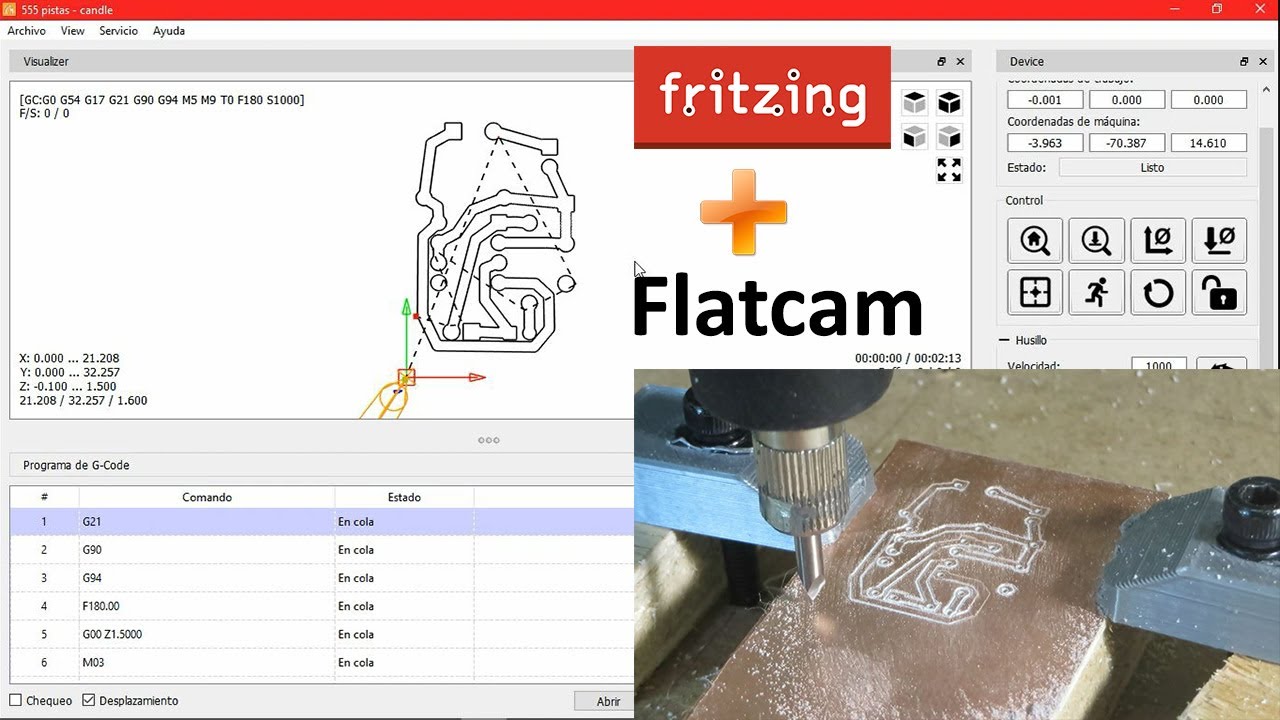Image resolution: width=1280 pixels, height=720 pixels.
Task: Click the running man safe position button
Action: pyautogui.click(x=1097, y=293)
